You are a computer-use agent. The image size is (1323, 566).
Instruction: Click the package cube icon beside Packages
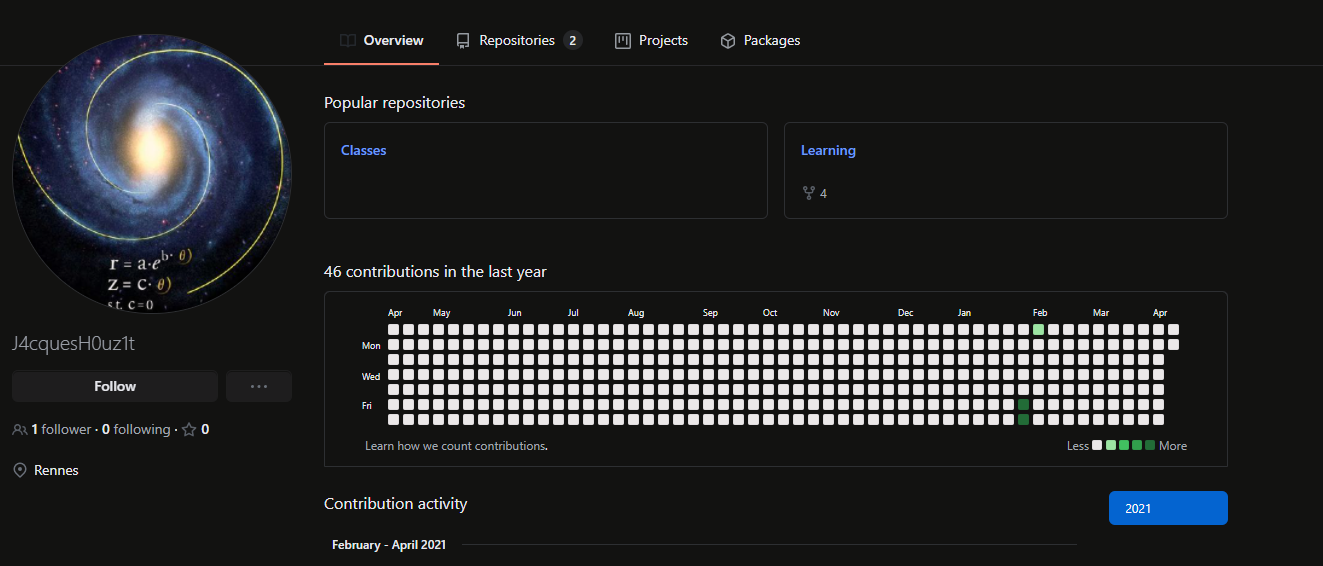[728, 41]
